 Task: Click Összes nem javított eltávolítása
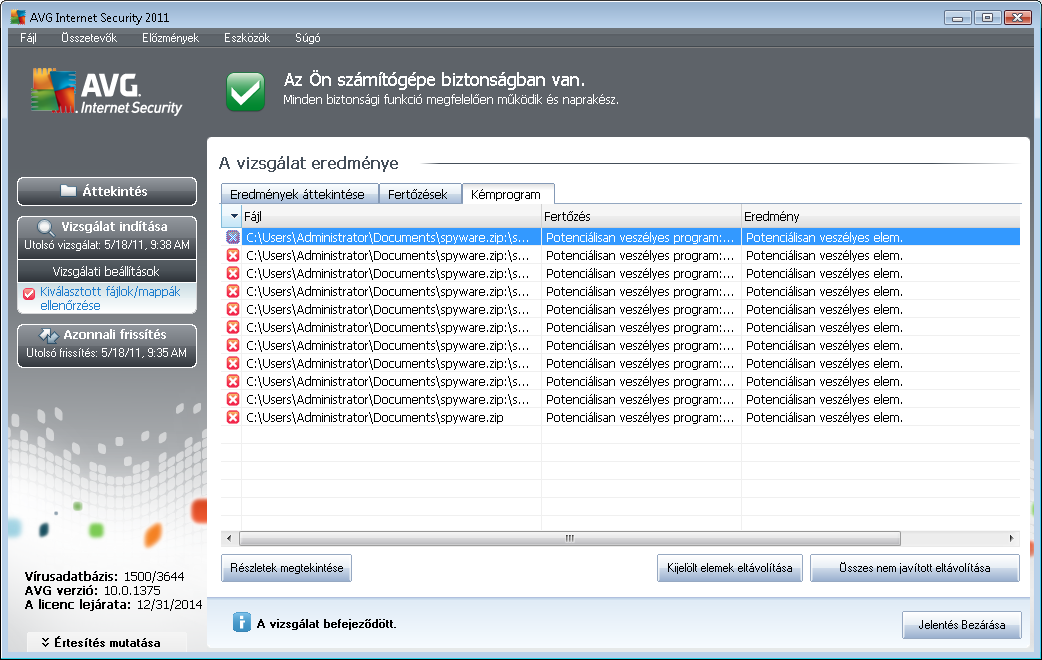click(x=914, y=568)
